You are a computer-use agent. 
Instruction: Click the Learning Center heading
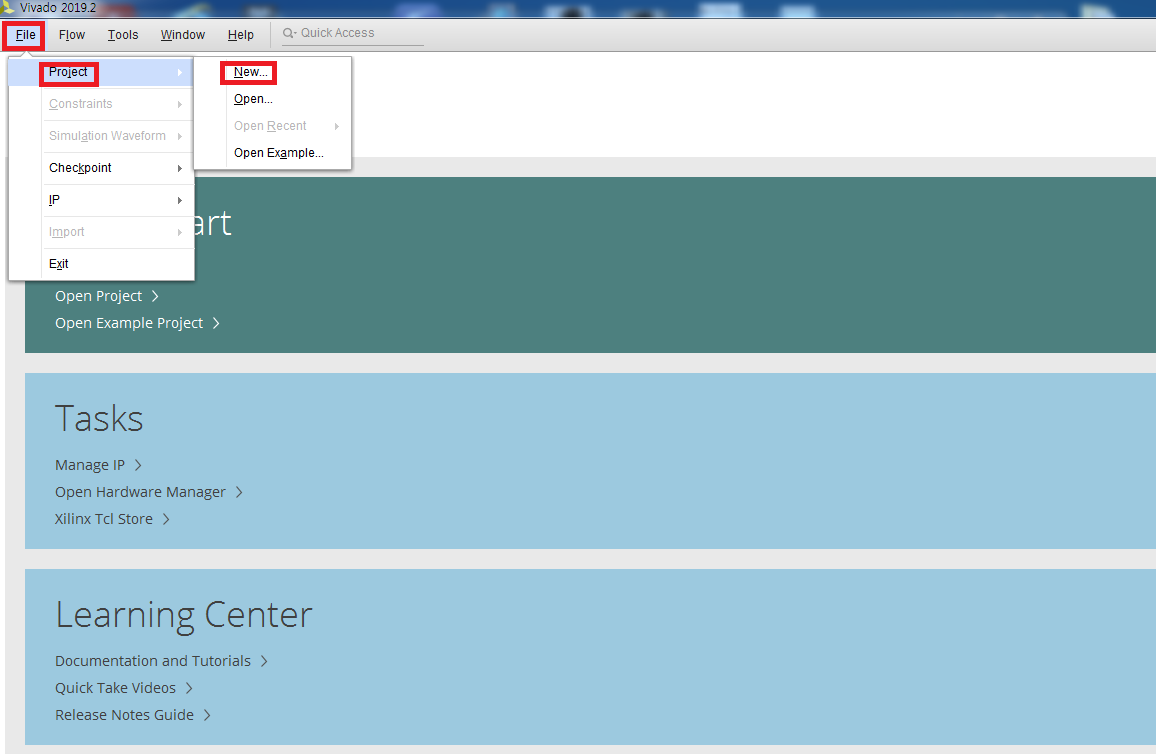(184, 615)
